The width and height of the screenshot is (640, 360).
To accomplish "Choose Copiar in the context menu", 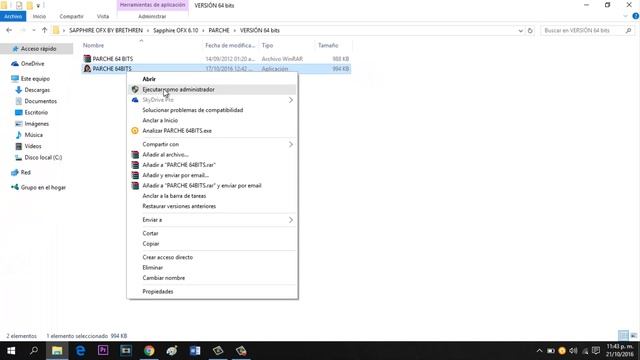I will click(x=212, y=244).
